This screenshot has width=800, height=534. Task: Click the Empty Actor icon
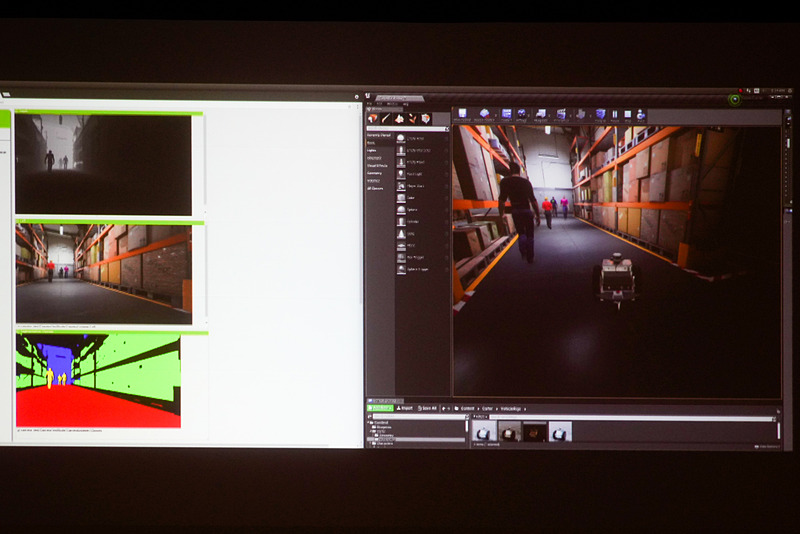click(401, 138)
